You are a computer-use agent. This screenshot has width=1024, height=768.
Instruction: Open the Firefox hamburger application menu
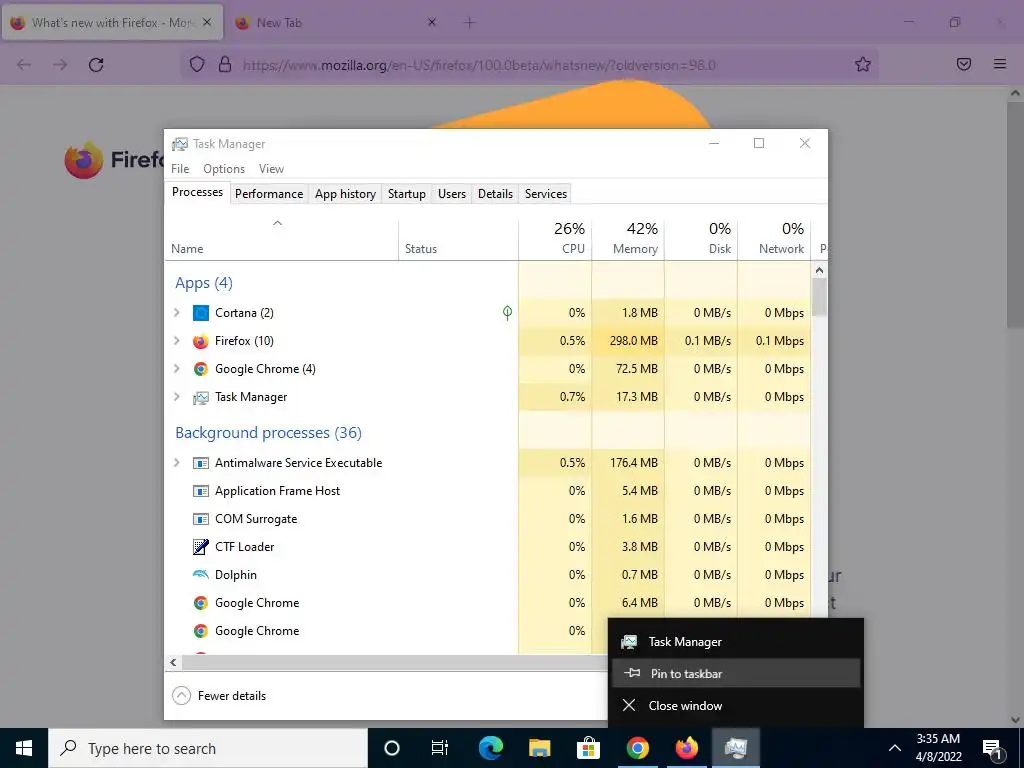point(1000,64)
